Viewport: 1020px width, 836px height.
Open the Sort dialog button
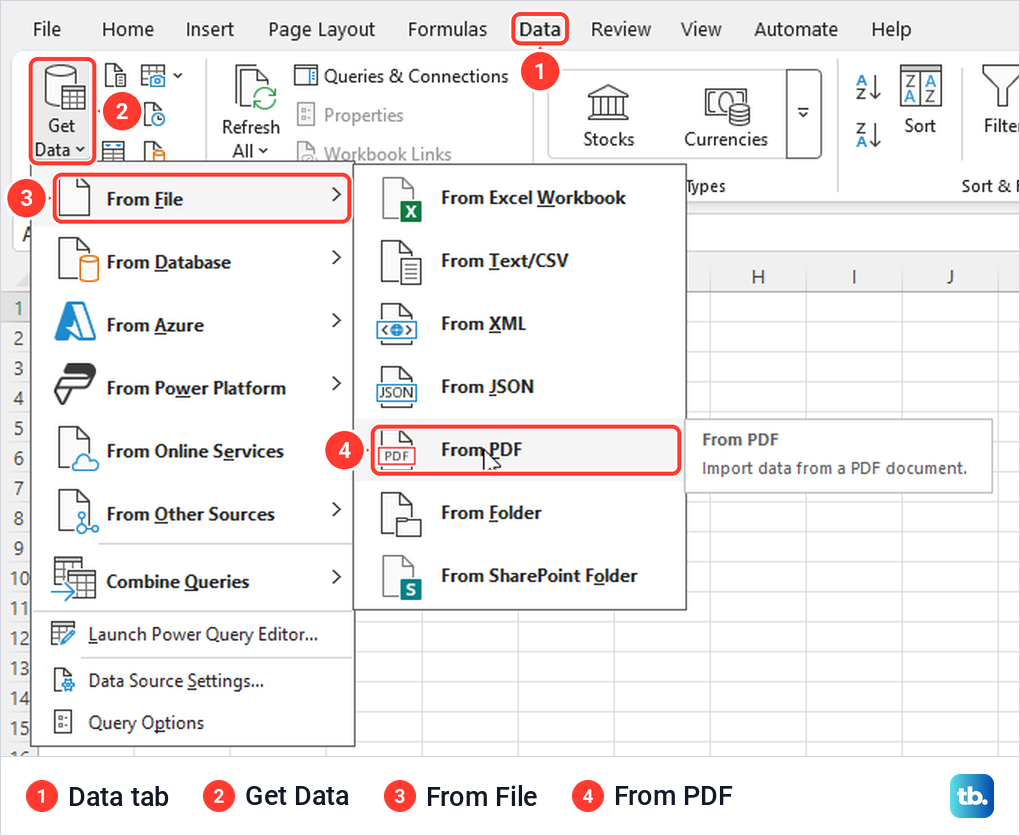click(x=920, y=100)
